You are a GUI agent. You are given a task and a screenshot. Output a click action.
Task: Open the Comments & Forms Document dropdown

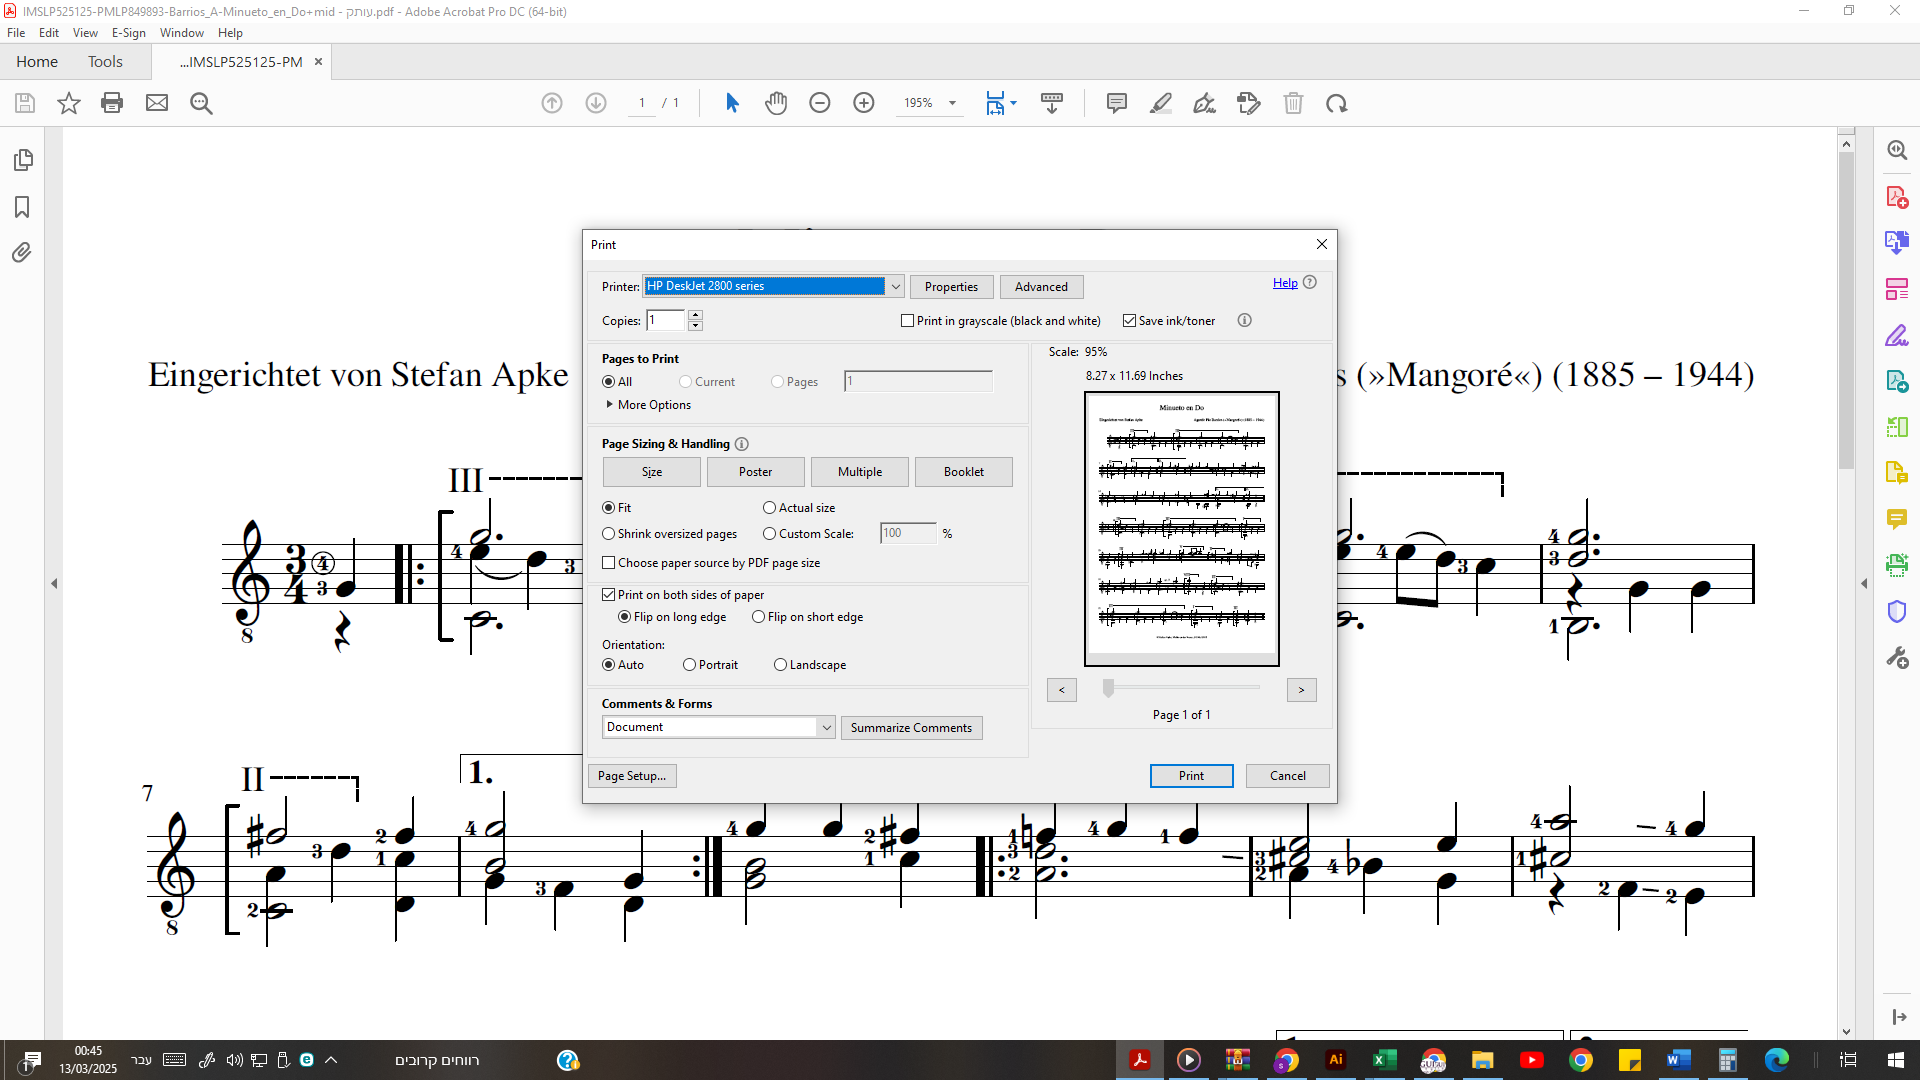pos(826,728)
